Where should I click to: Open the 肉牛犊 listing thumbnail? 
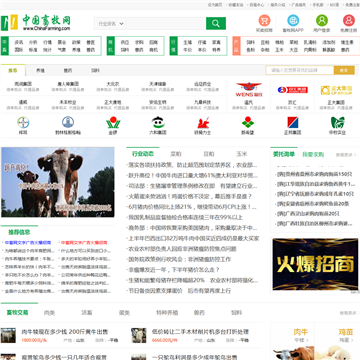coord(8,335)
